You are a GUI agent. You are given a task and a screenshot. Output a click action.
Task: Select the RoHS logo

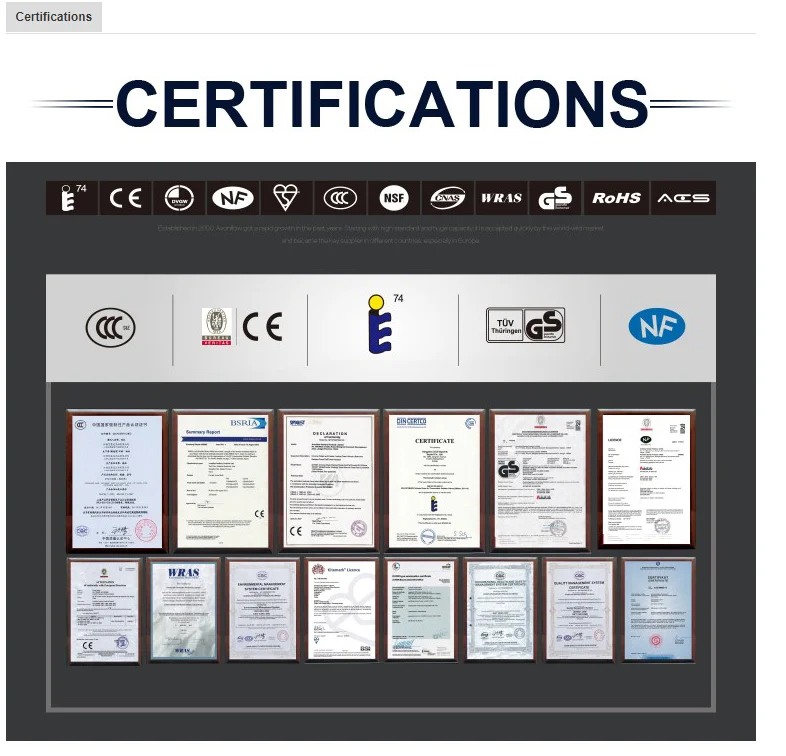(616, 198)
